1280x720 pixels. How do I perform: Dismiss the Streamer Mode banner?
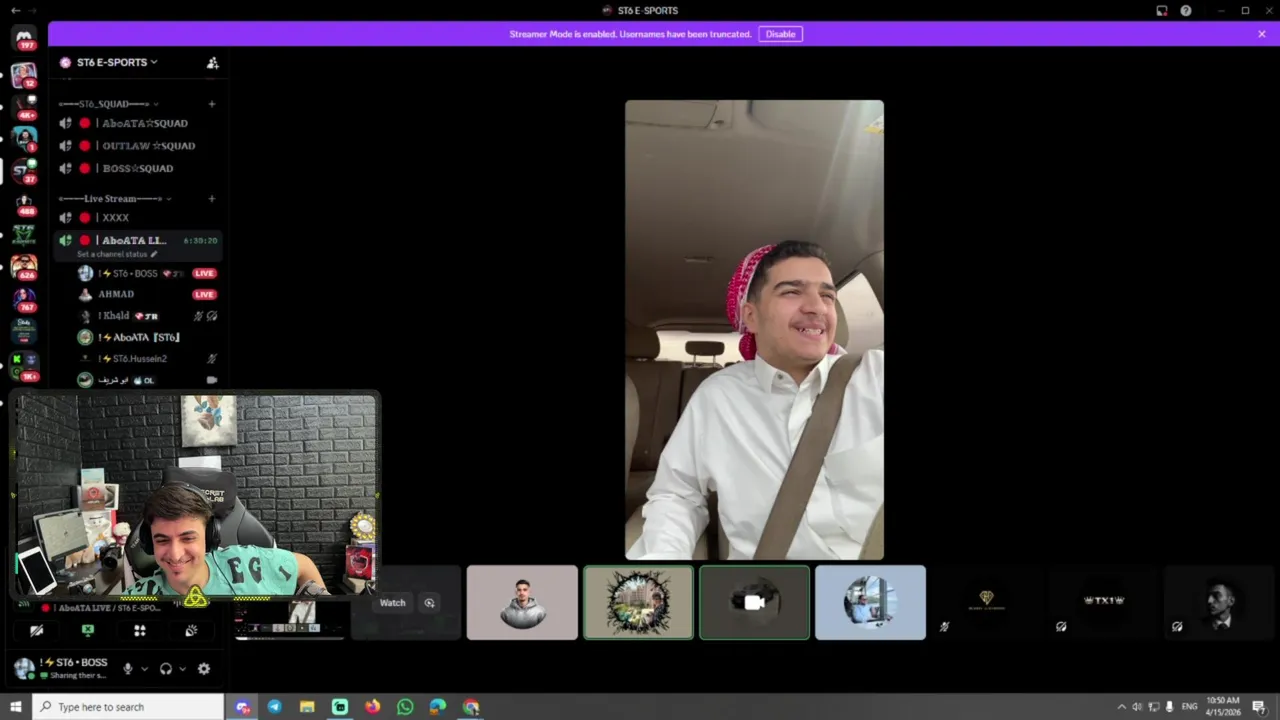[1262, 34]
